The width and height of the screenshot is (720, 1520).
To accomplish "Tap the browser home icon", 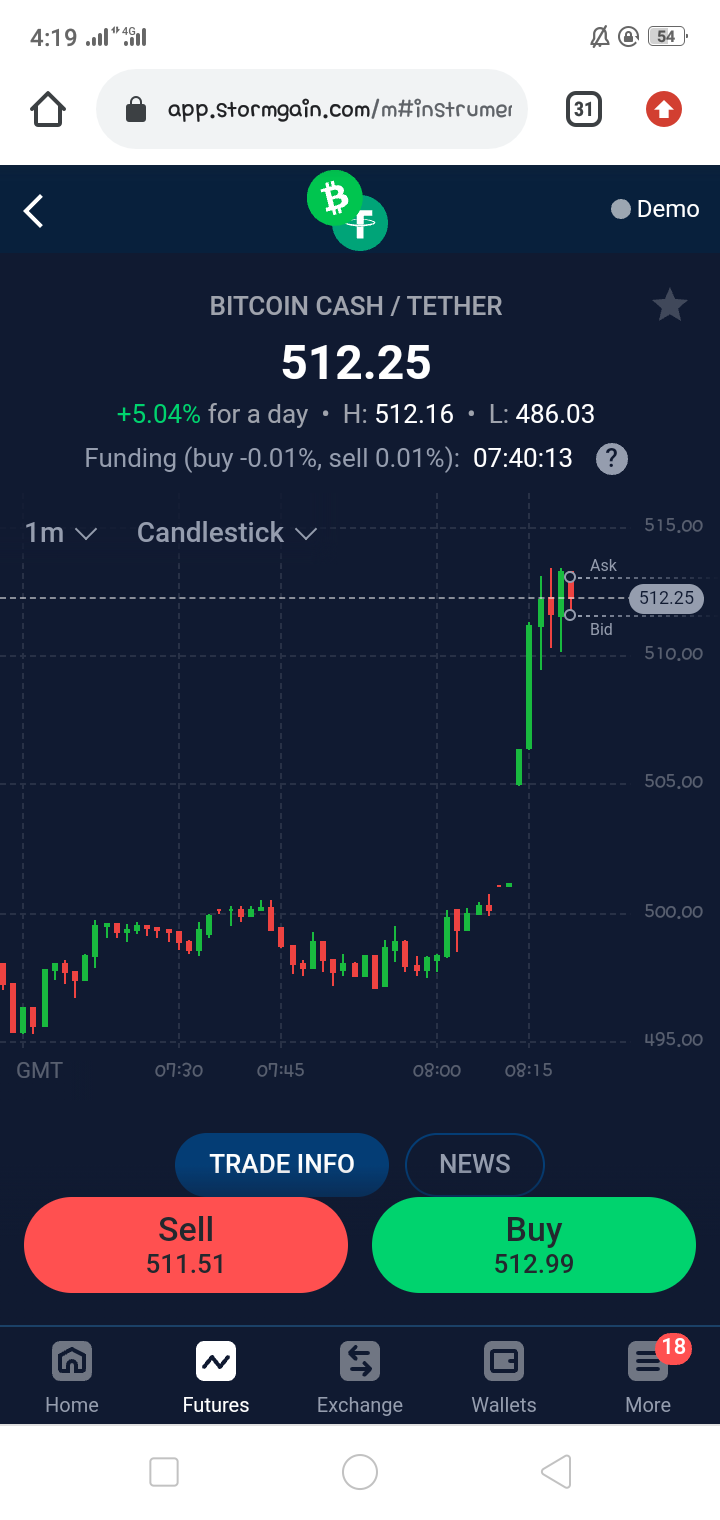I will (48, 109).
